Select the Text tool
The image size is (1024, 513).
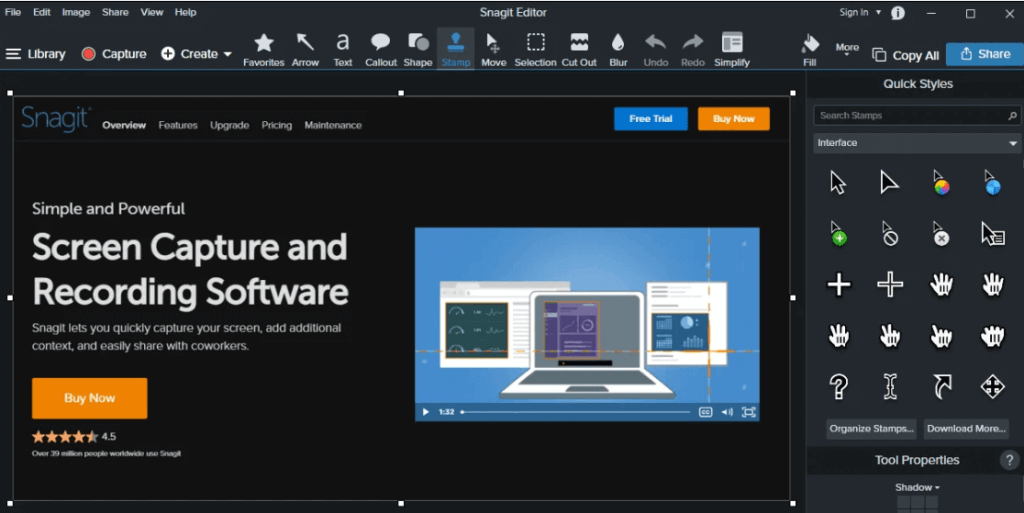click(x=343, y=50)
